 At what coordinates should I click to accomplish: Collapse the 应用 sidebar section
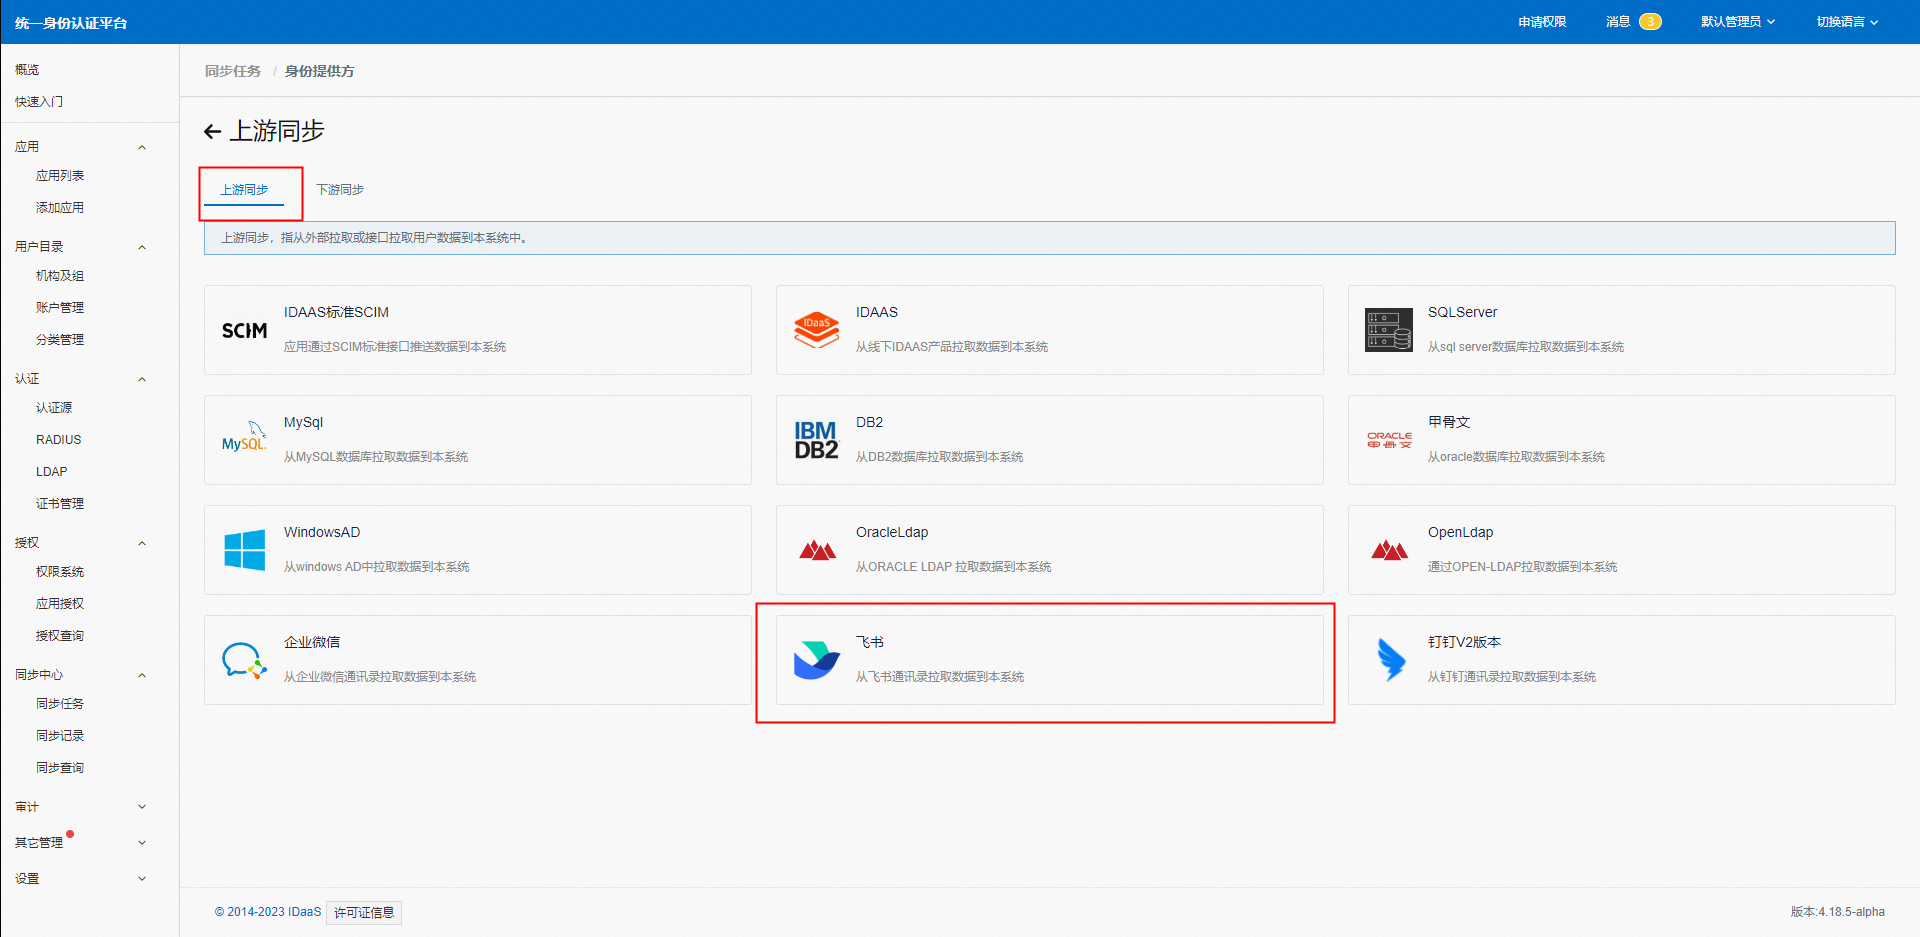pos(142,147)
